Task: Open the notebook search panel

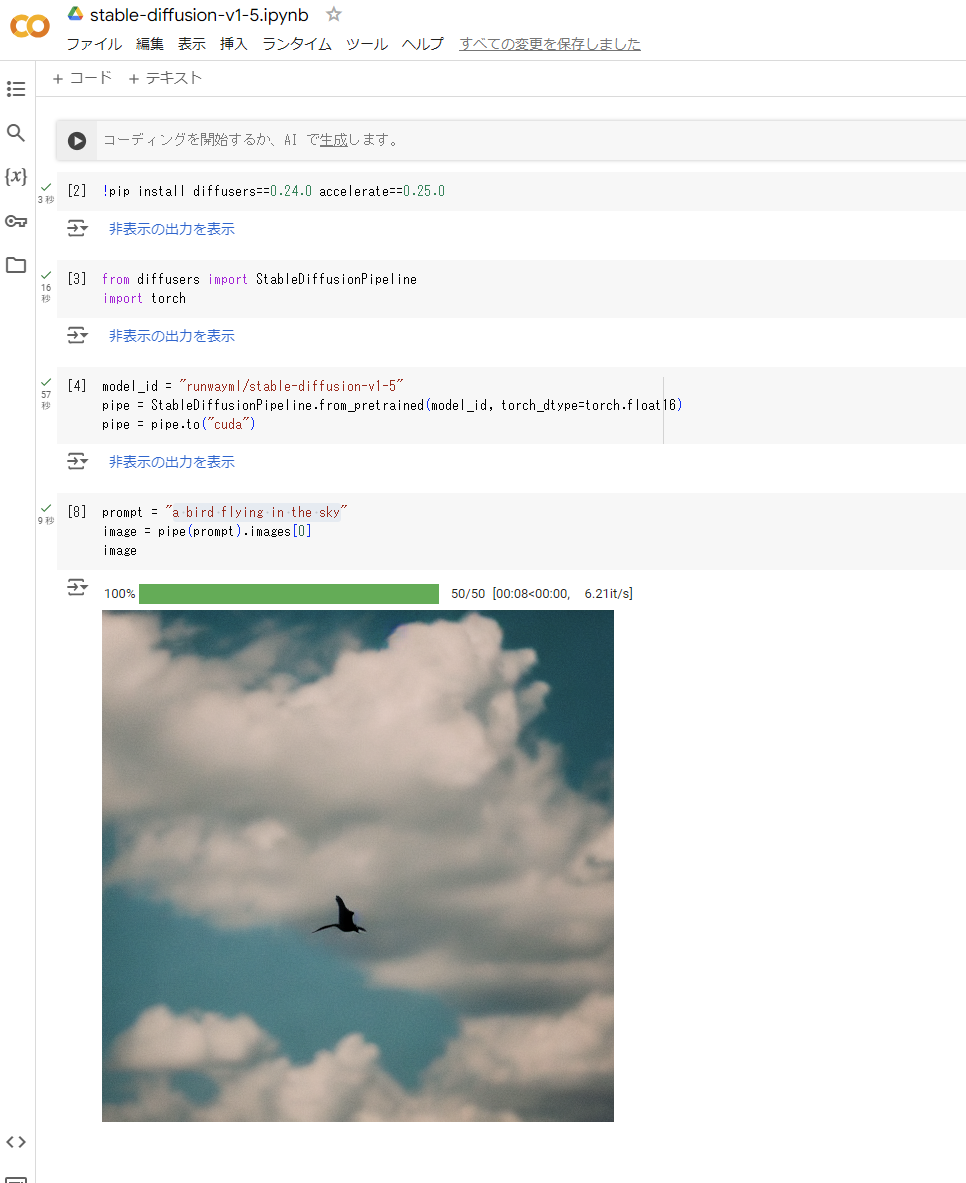Action: [x=15, y=132]
